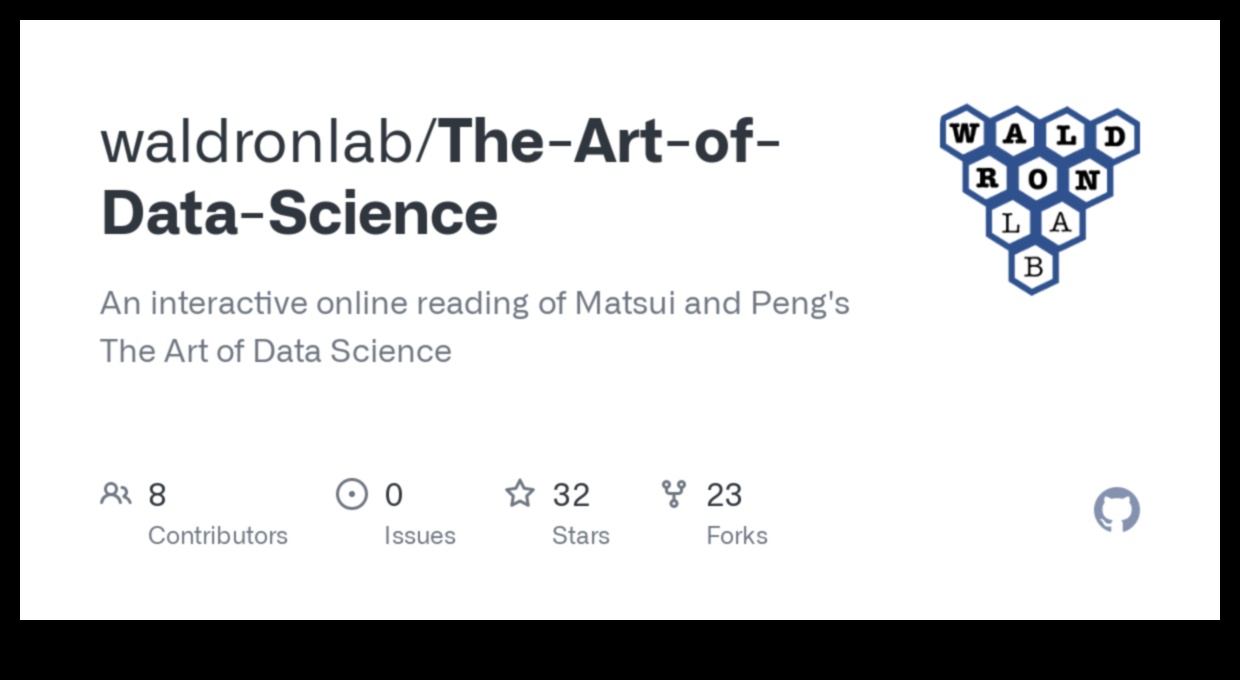This screenshot has height=680, width=1240.
Task: Click the forks count number 23
Action: coord(724,495)
